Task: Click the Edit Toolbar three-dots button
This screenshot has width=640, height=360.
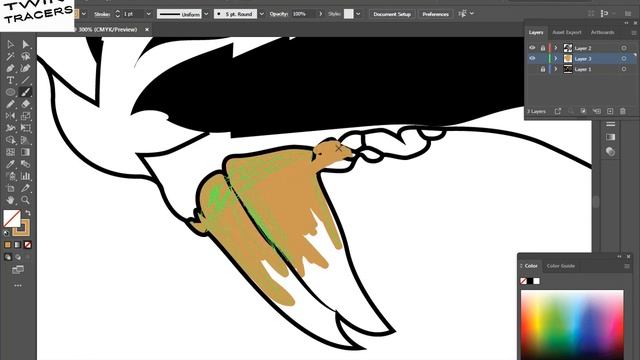Action: click(x=18, y=285)
